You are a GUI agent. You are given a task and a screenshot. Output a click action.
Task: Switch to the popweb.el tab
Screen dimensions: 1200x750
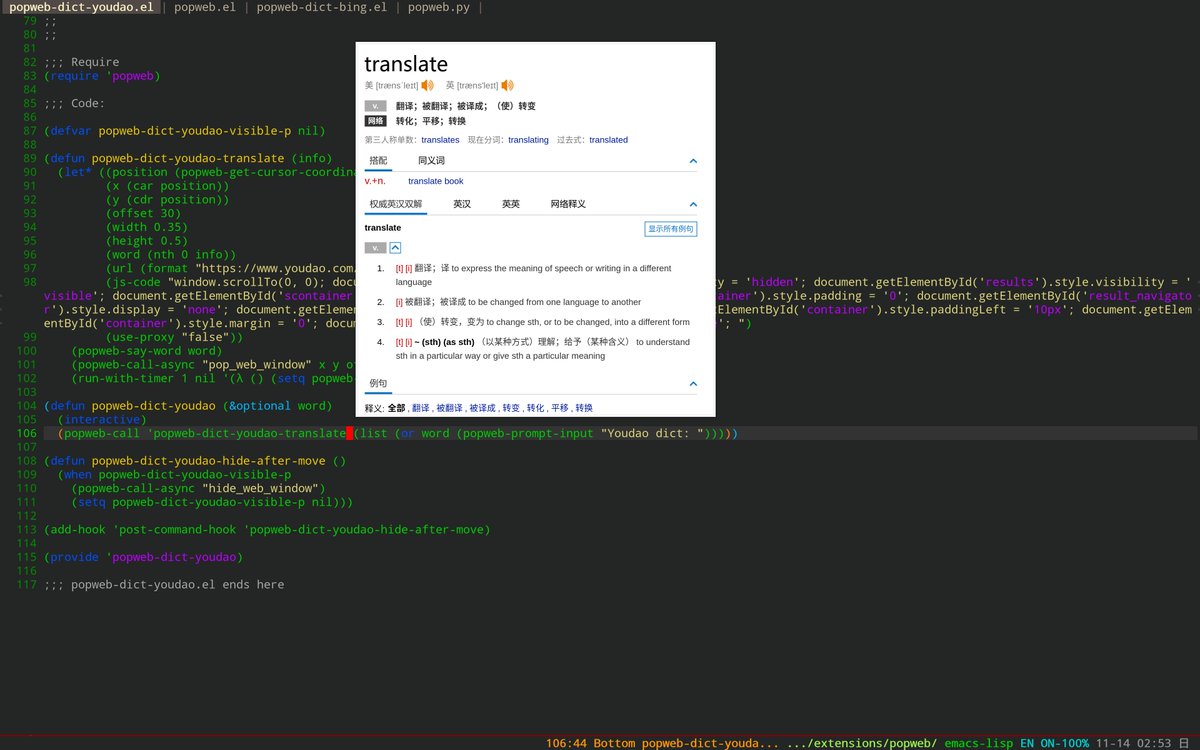coord(204,7)
